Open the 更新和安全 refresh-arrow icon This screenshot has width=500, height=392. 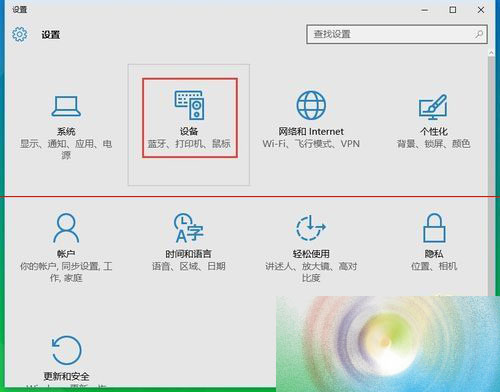click(x=67, y=350)
